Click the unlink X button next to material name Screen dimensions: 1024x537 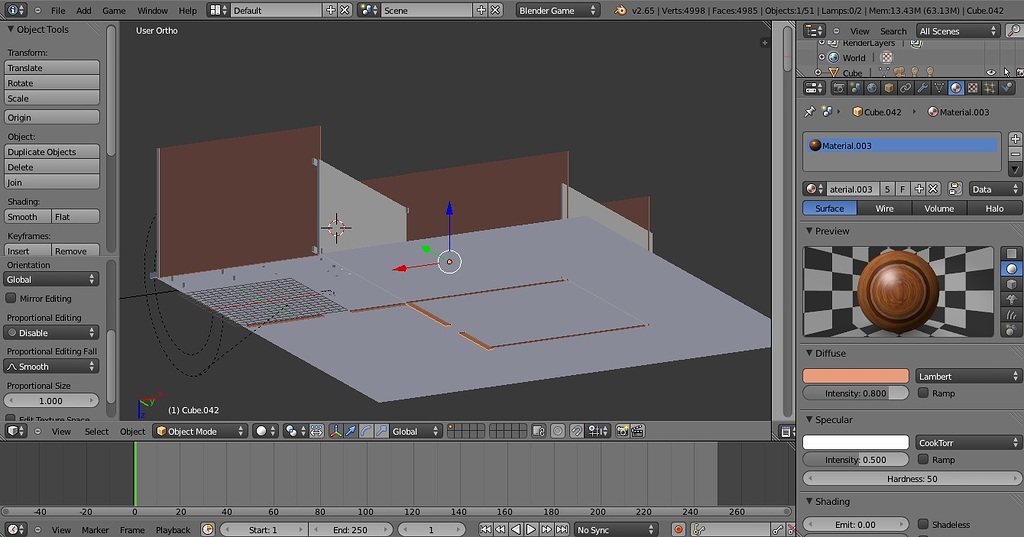click(x=933, y=189)
